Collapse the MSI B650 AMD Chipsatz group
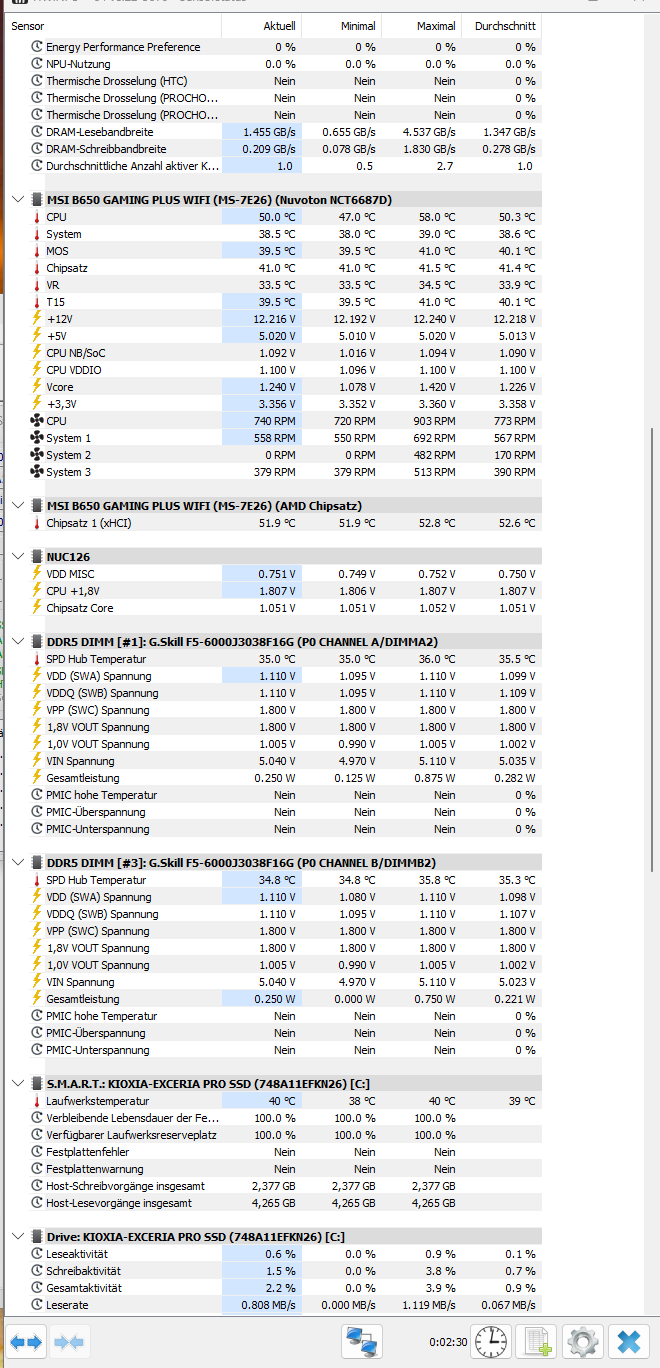Screen dimensions: 660x1368 pos(17,506)
